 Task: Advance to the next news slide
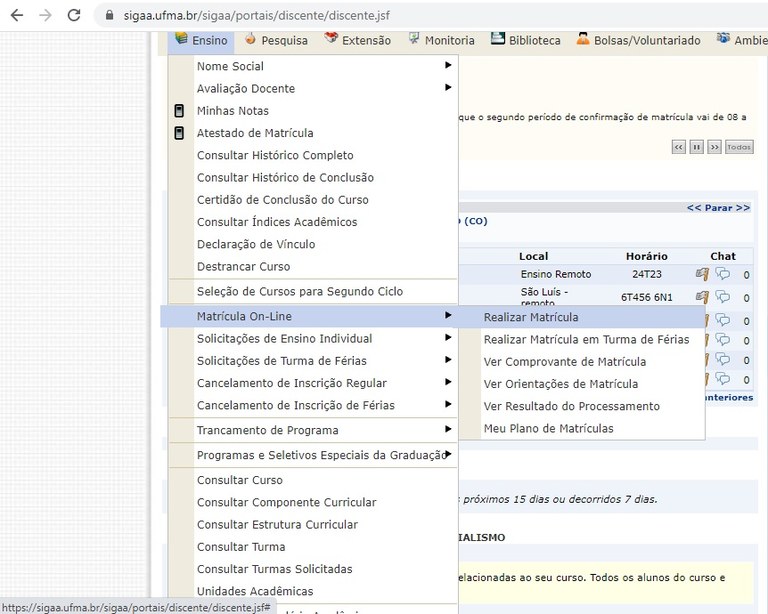(714, 147)
